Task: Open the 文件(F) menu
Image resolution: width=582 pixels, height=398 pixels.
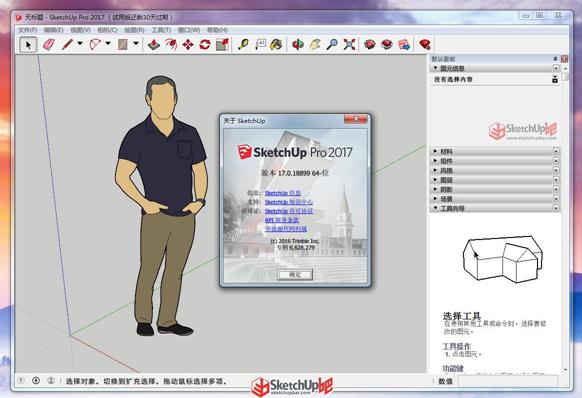Action: [x=27, y=30]
